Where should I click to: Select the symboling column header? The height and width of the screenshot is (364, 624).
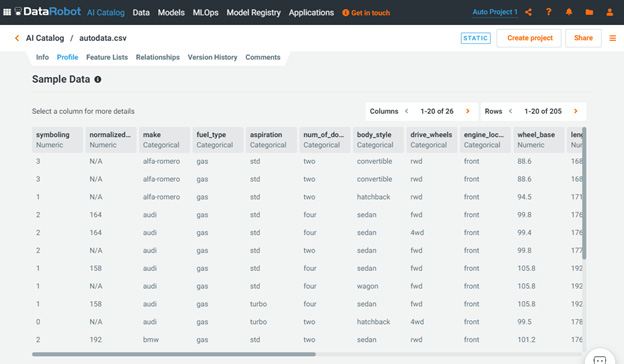click(57, 140)
